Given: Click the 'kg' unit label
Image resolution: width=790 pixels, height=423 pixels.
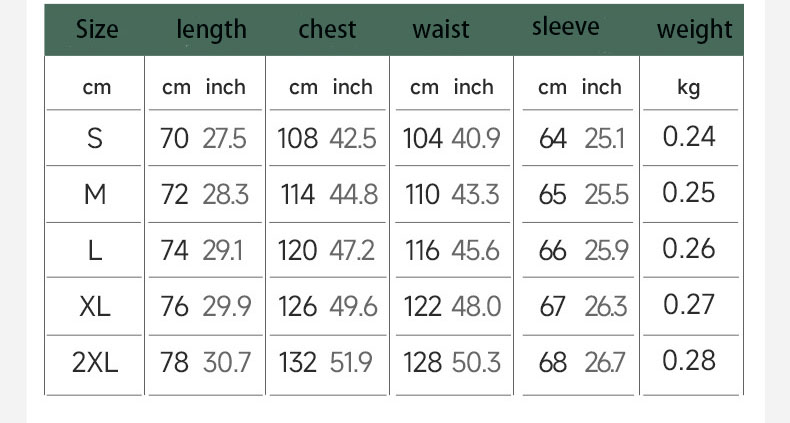Looking at the screenshot, I should point(689,88).
